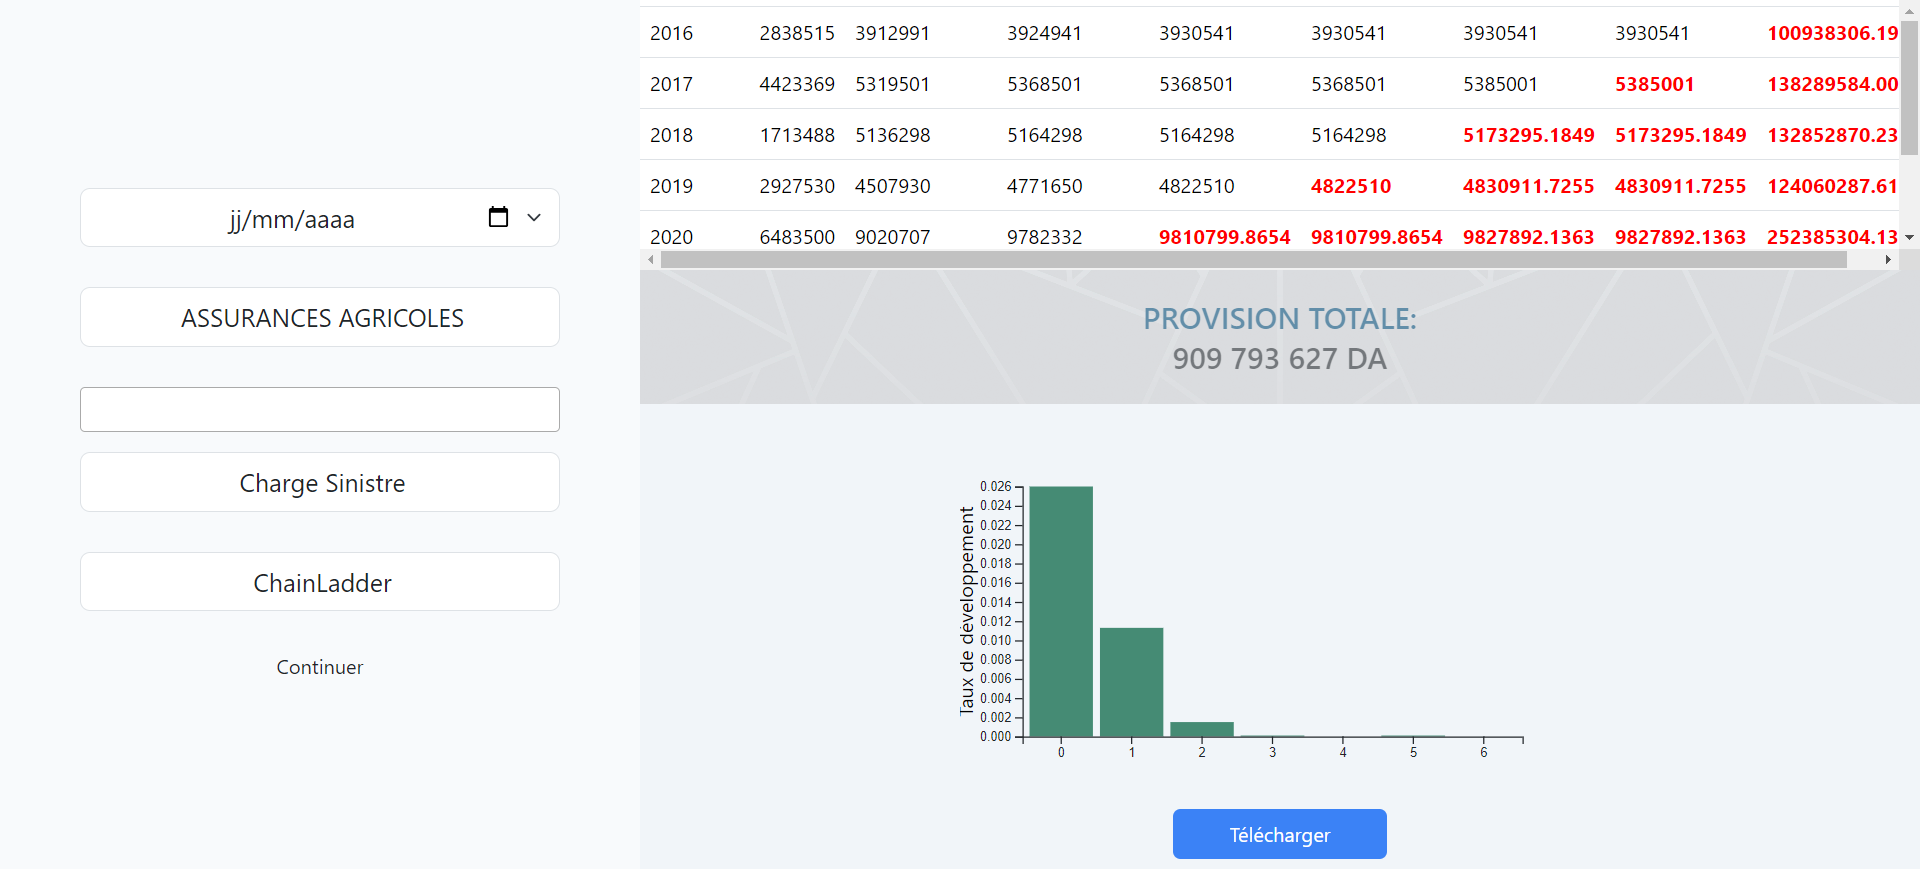Click the table's scroll-down arrow
Image resolution: width=1920 pixels, height=869 pixels.
tap(1909, 238)
